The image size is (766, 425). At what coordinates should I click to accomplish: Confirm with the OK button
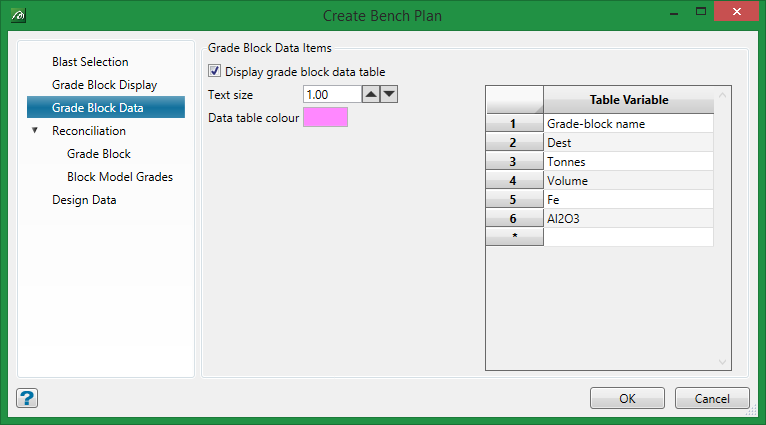pyautogui.click(x=627, y=398)
